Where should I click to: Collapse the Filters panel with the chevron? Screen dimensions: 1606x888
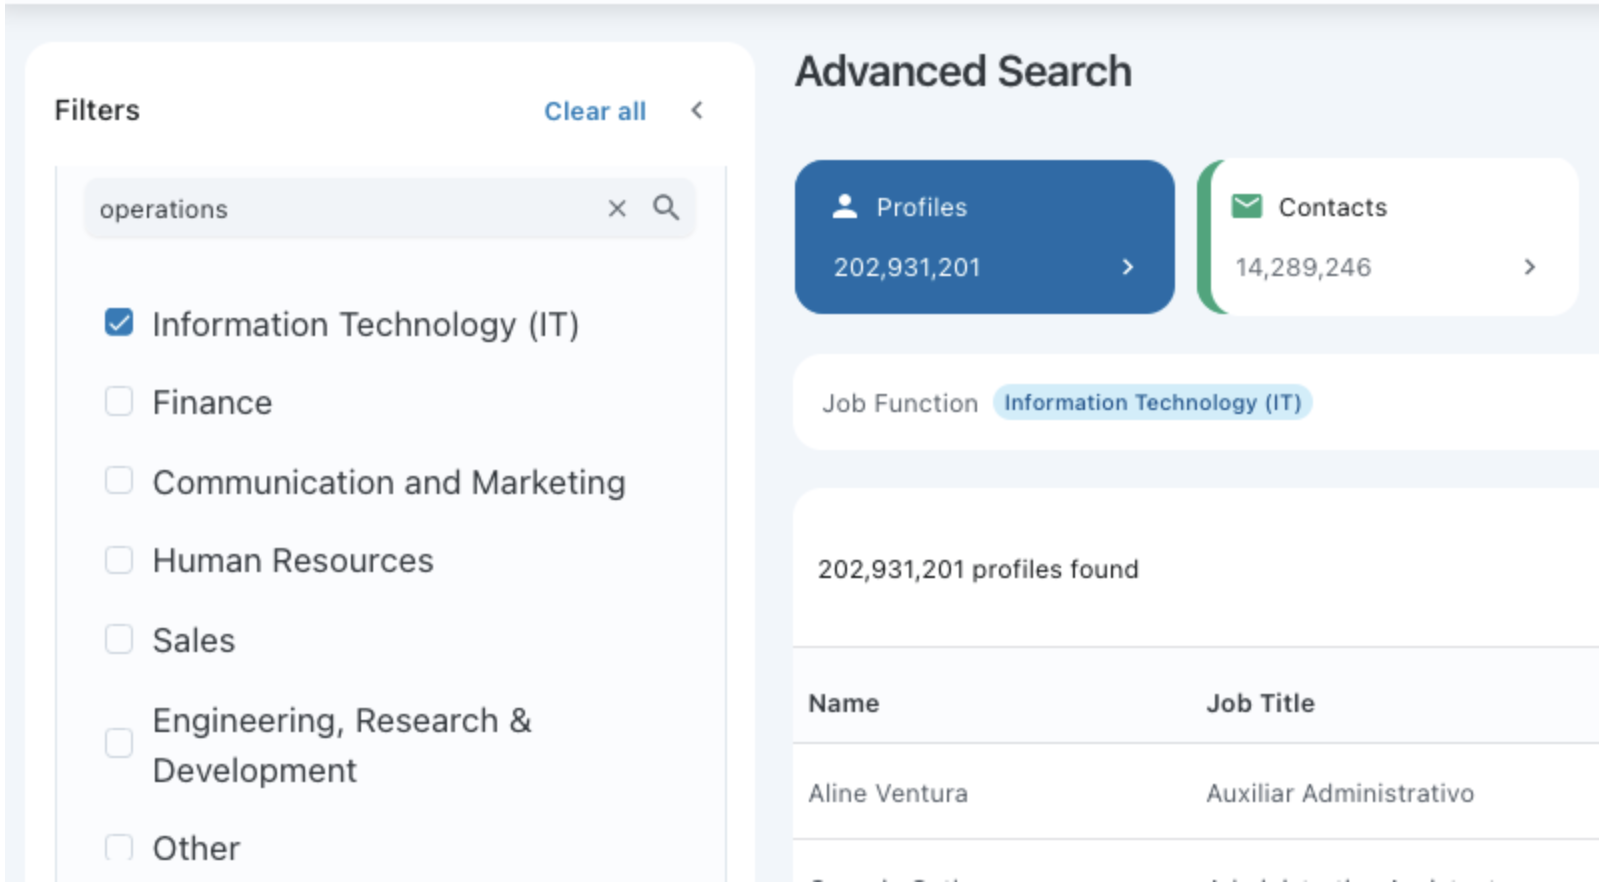tap(697, 110)
